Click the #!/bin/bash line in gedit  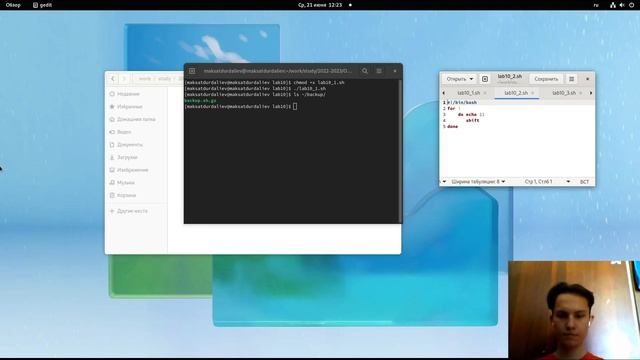462,102
